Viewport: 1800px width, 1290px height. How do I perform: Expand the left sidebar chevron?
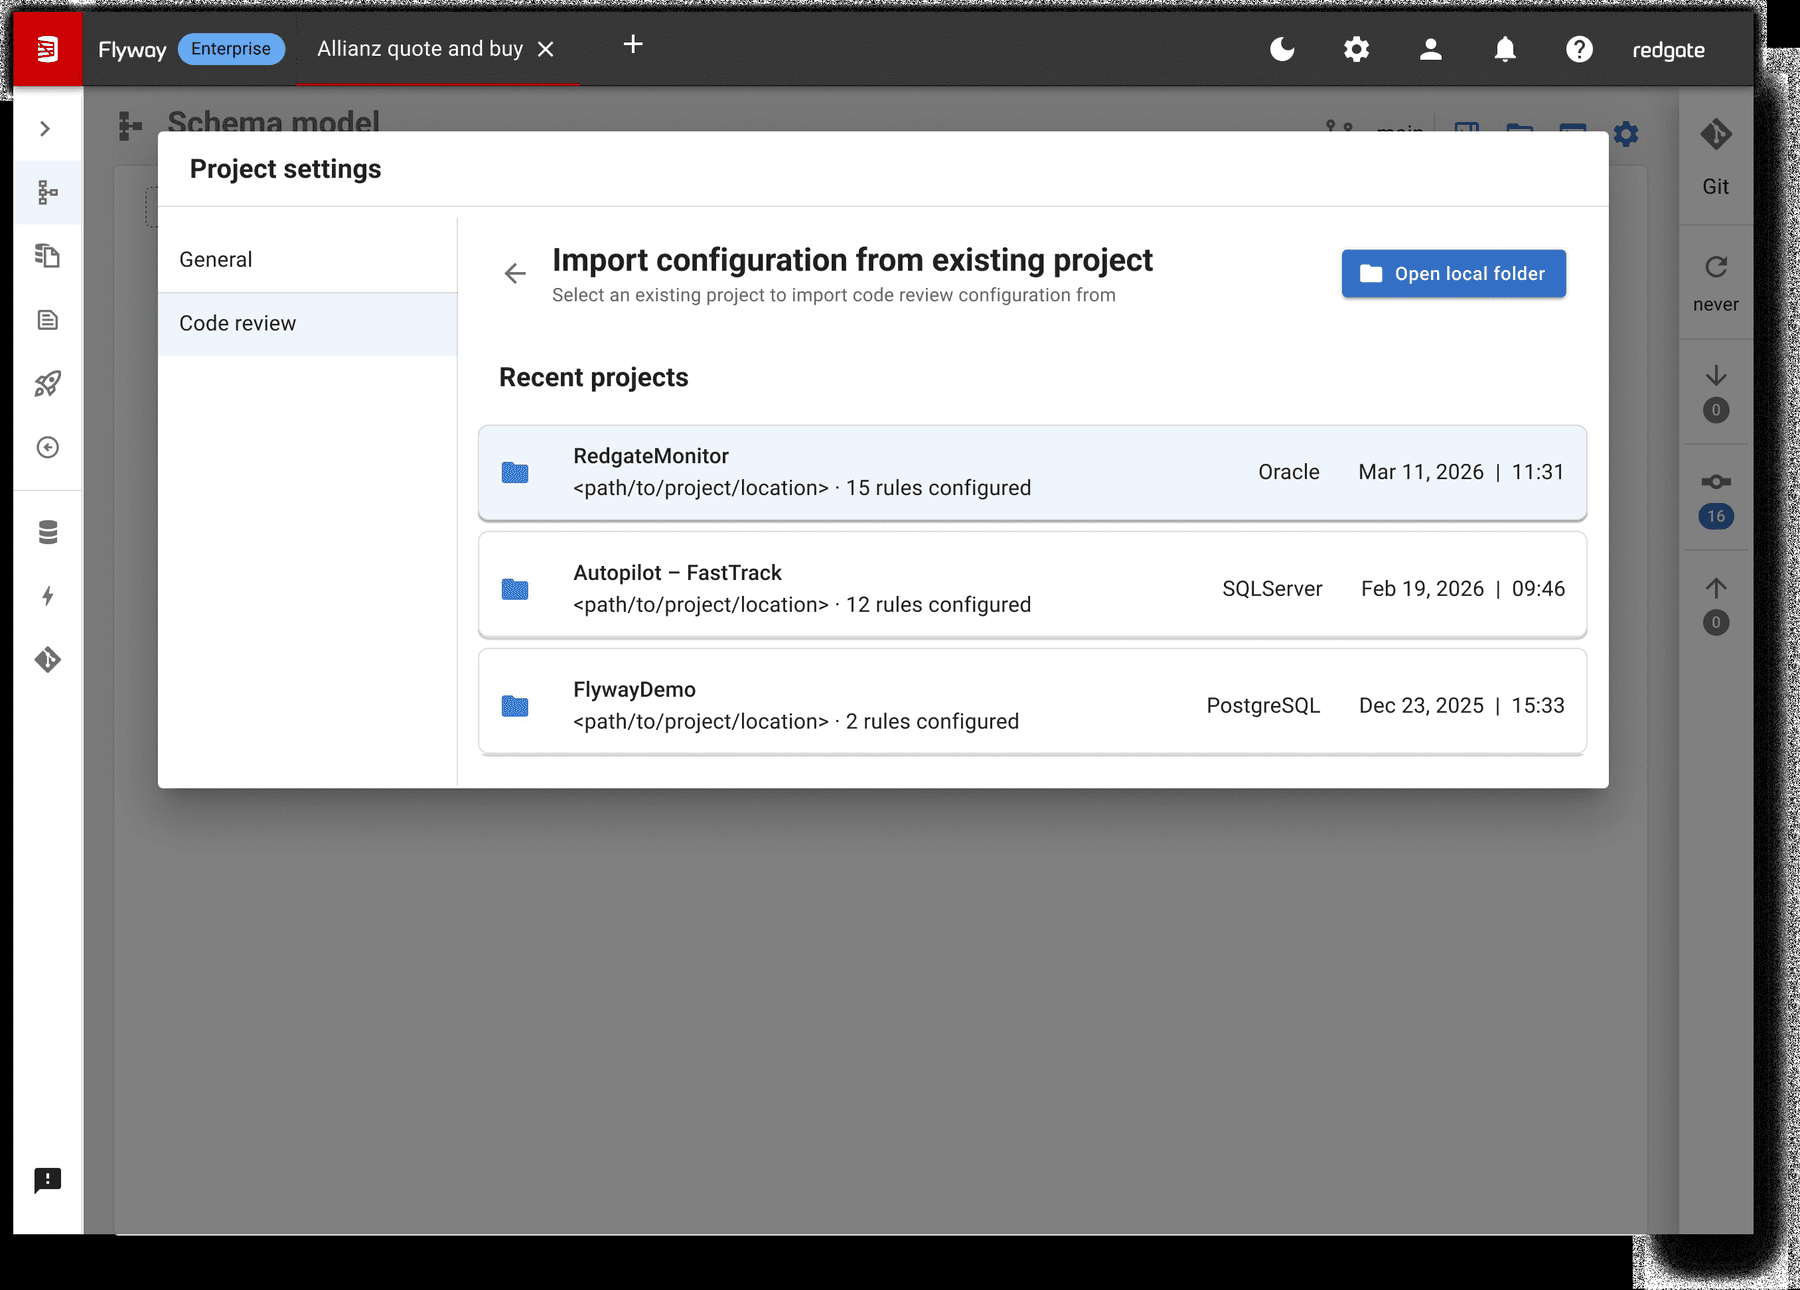point(45,129)
